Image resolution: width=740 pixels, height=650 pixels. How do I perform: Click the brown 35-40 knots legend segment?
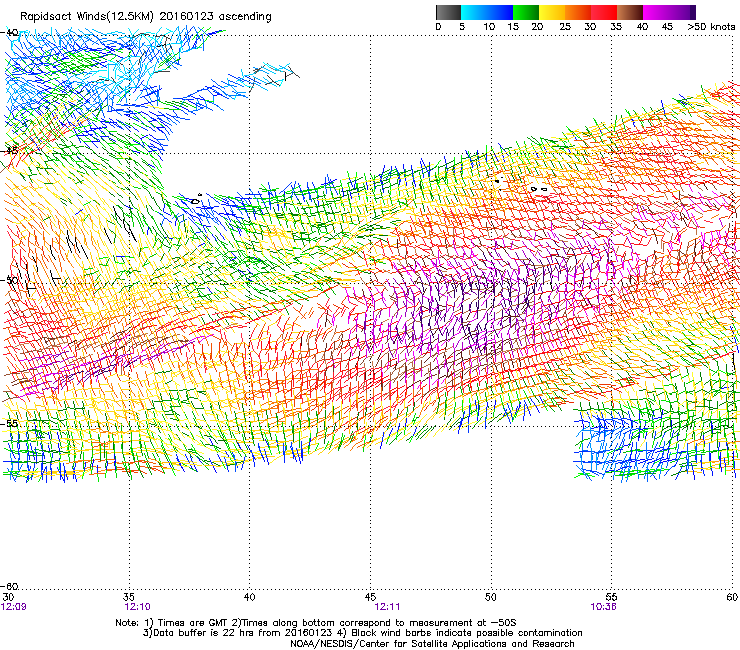click(x=630, y=12)
